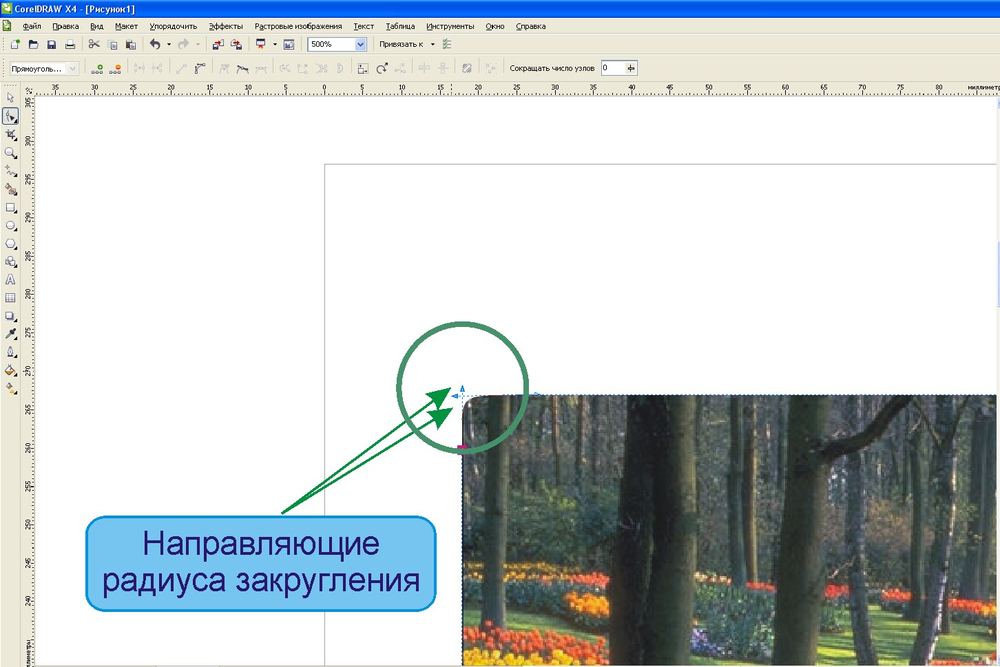Create a new document

tap(15, 44)
